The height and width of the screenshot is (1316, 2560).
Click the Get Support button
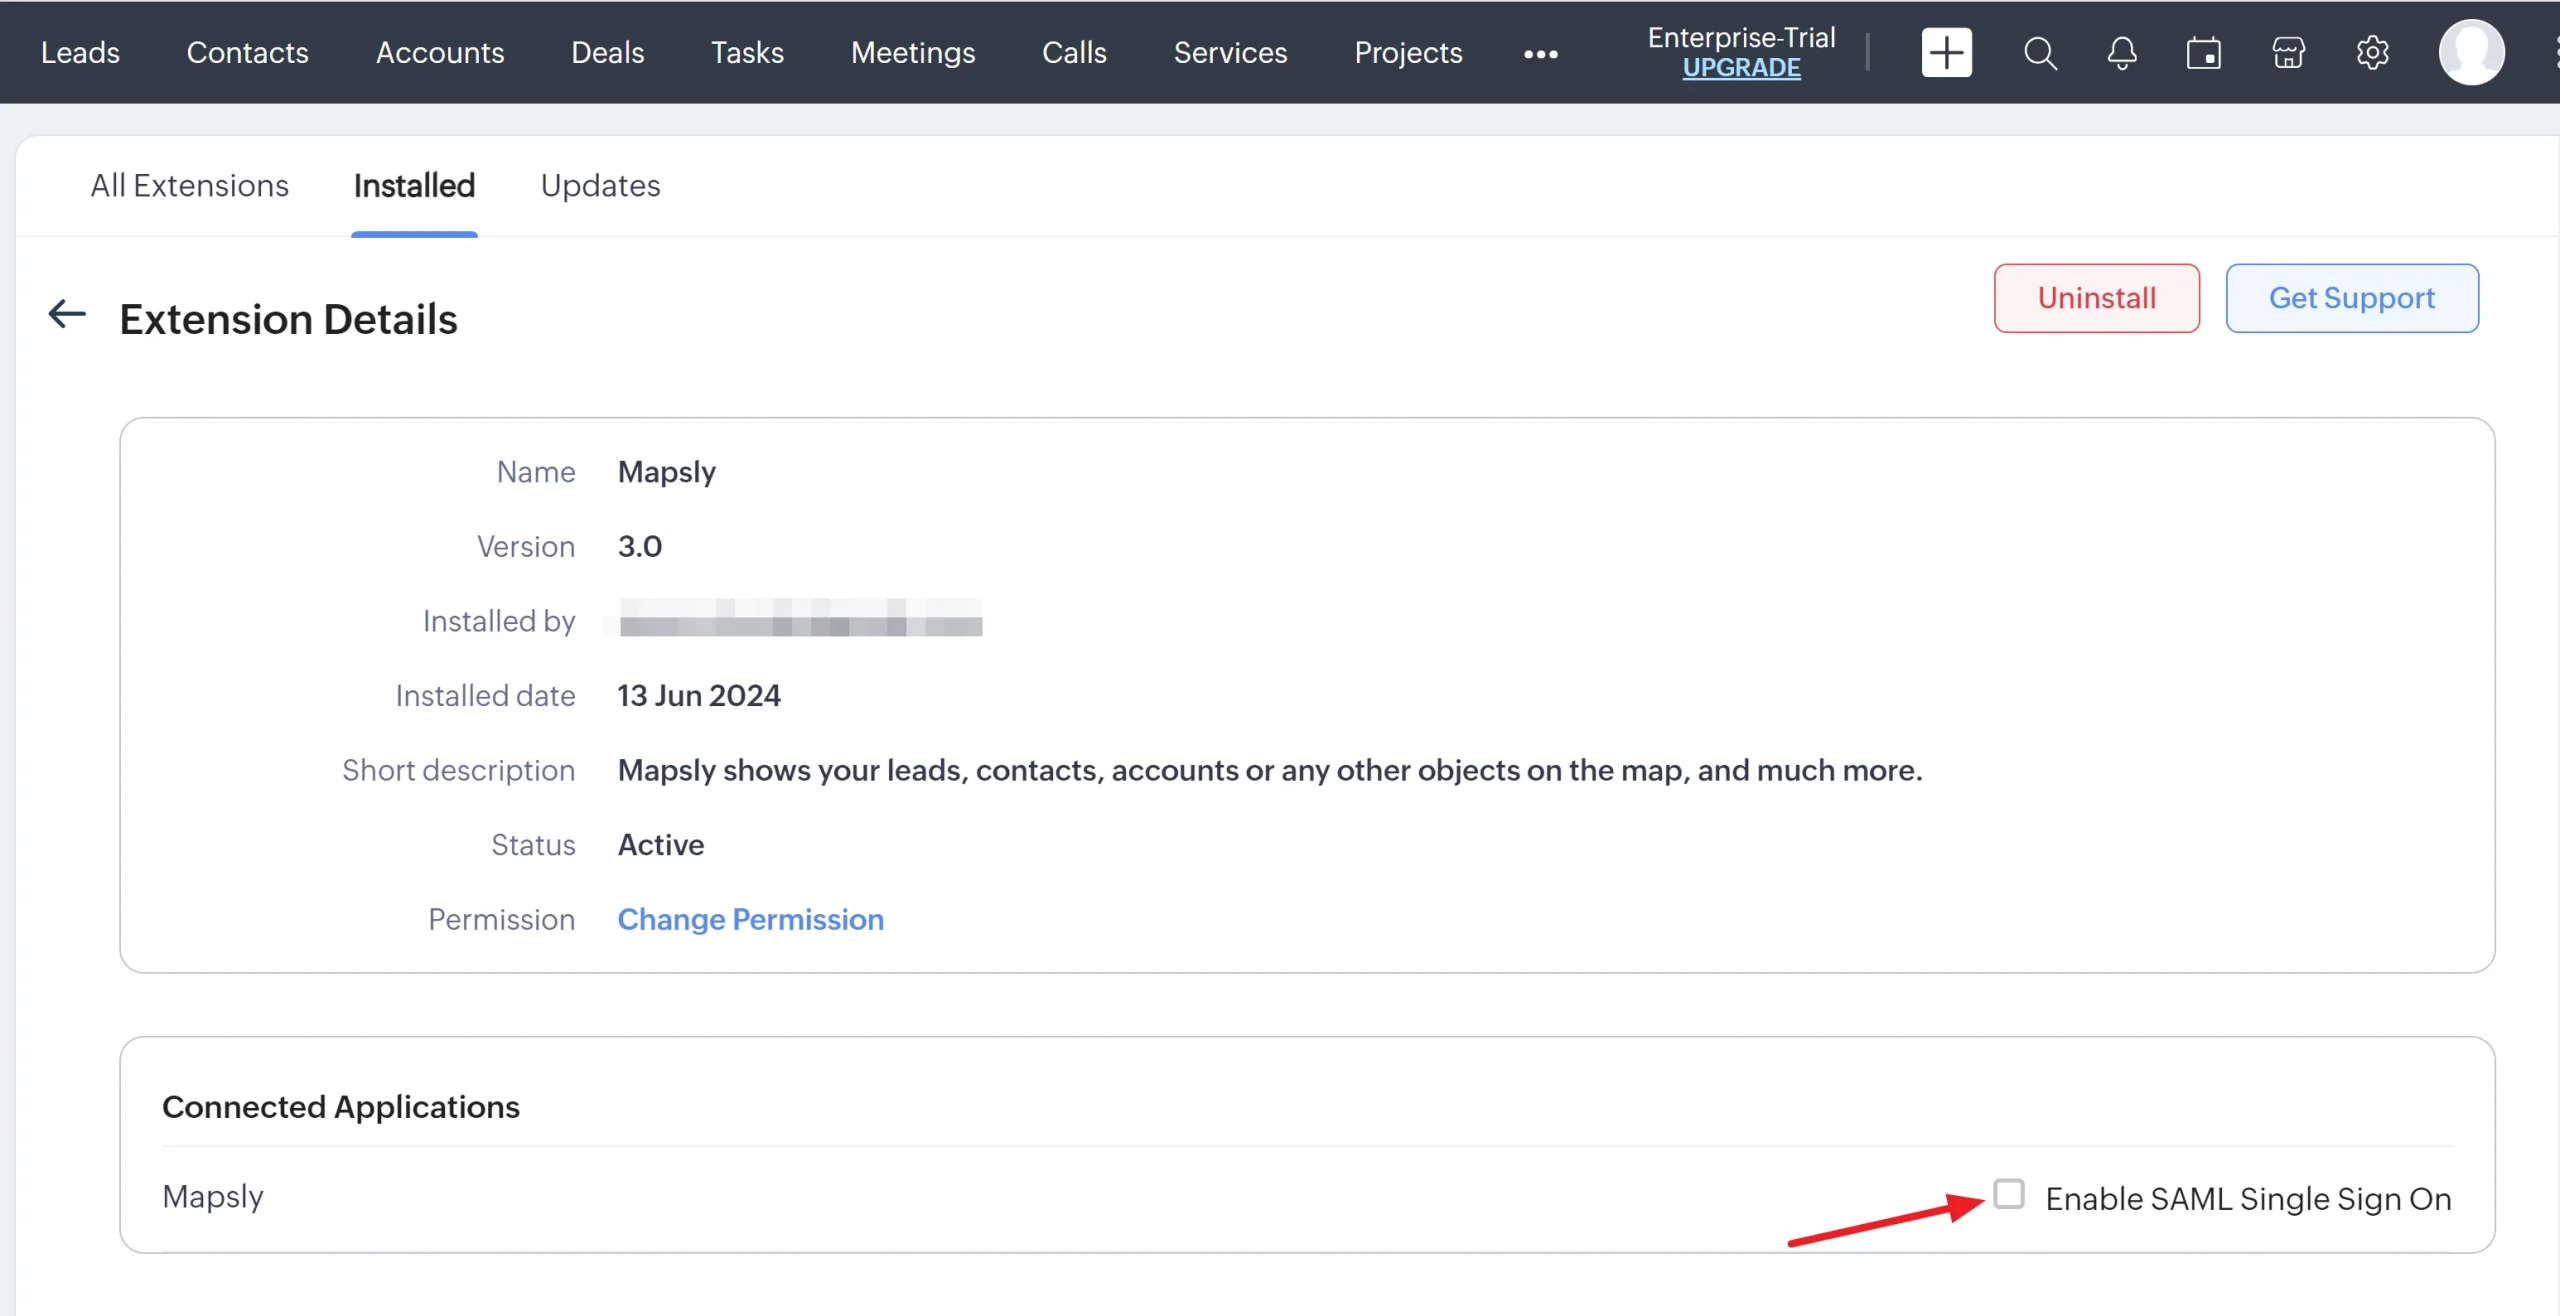pos(2352,297)
